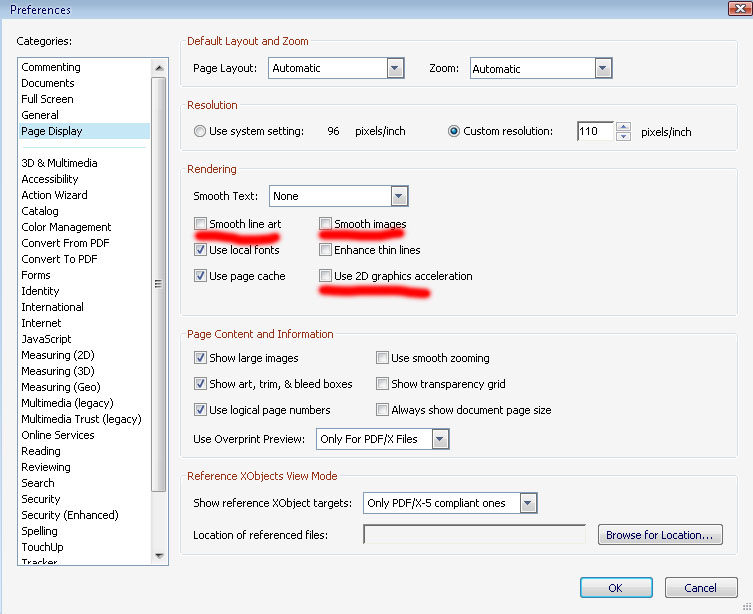The width and height of the screenshot is (753, 614).
Task: Increase custom resolution with up arrow
Action: point(623,127)
